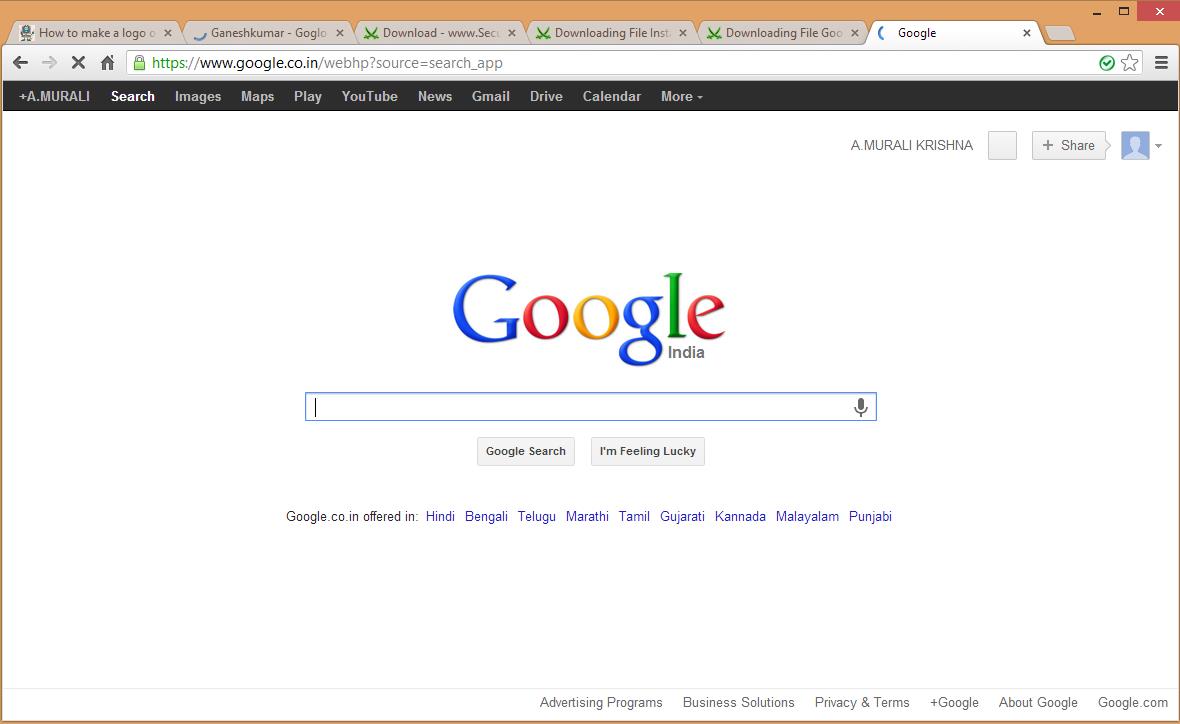The image size is (1180, 724).
Task: Open Calendar from the Google bar
Action: point(612,96)
